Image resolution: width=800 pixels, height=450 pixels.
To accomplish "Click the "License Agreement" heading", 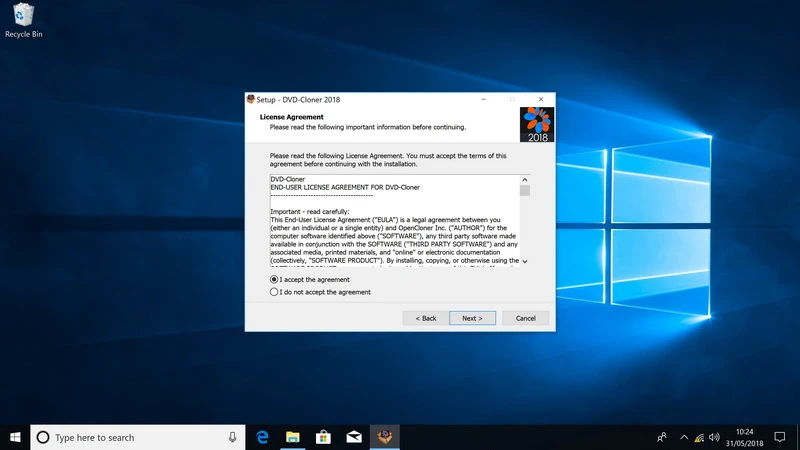I will (x=291, y=117).
